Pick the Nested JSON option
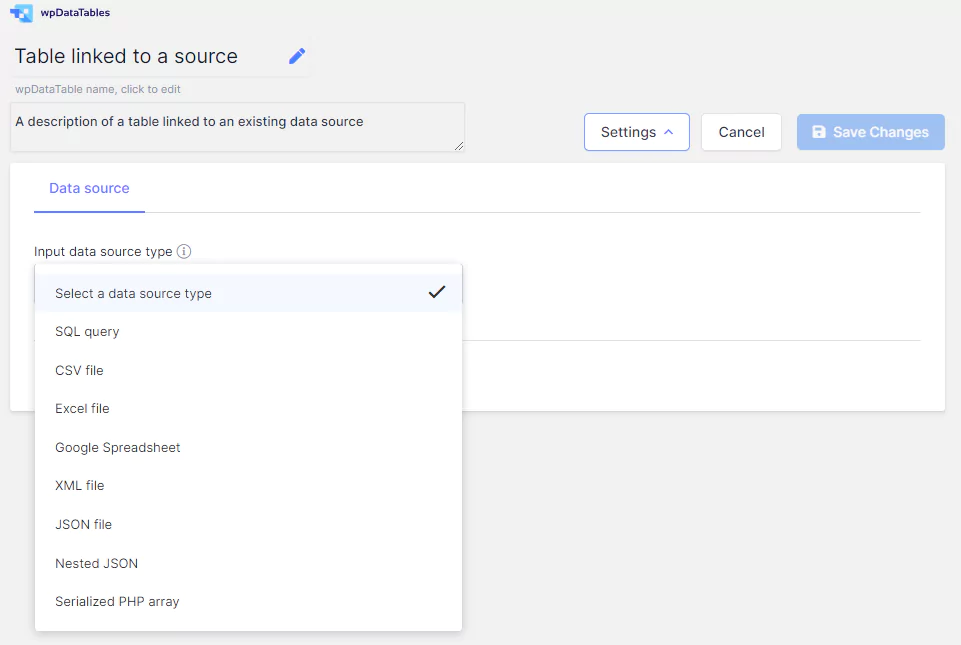The width and height of the screenshot is (961, 645). pos(248,563)
